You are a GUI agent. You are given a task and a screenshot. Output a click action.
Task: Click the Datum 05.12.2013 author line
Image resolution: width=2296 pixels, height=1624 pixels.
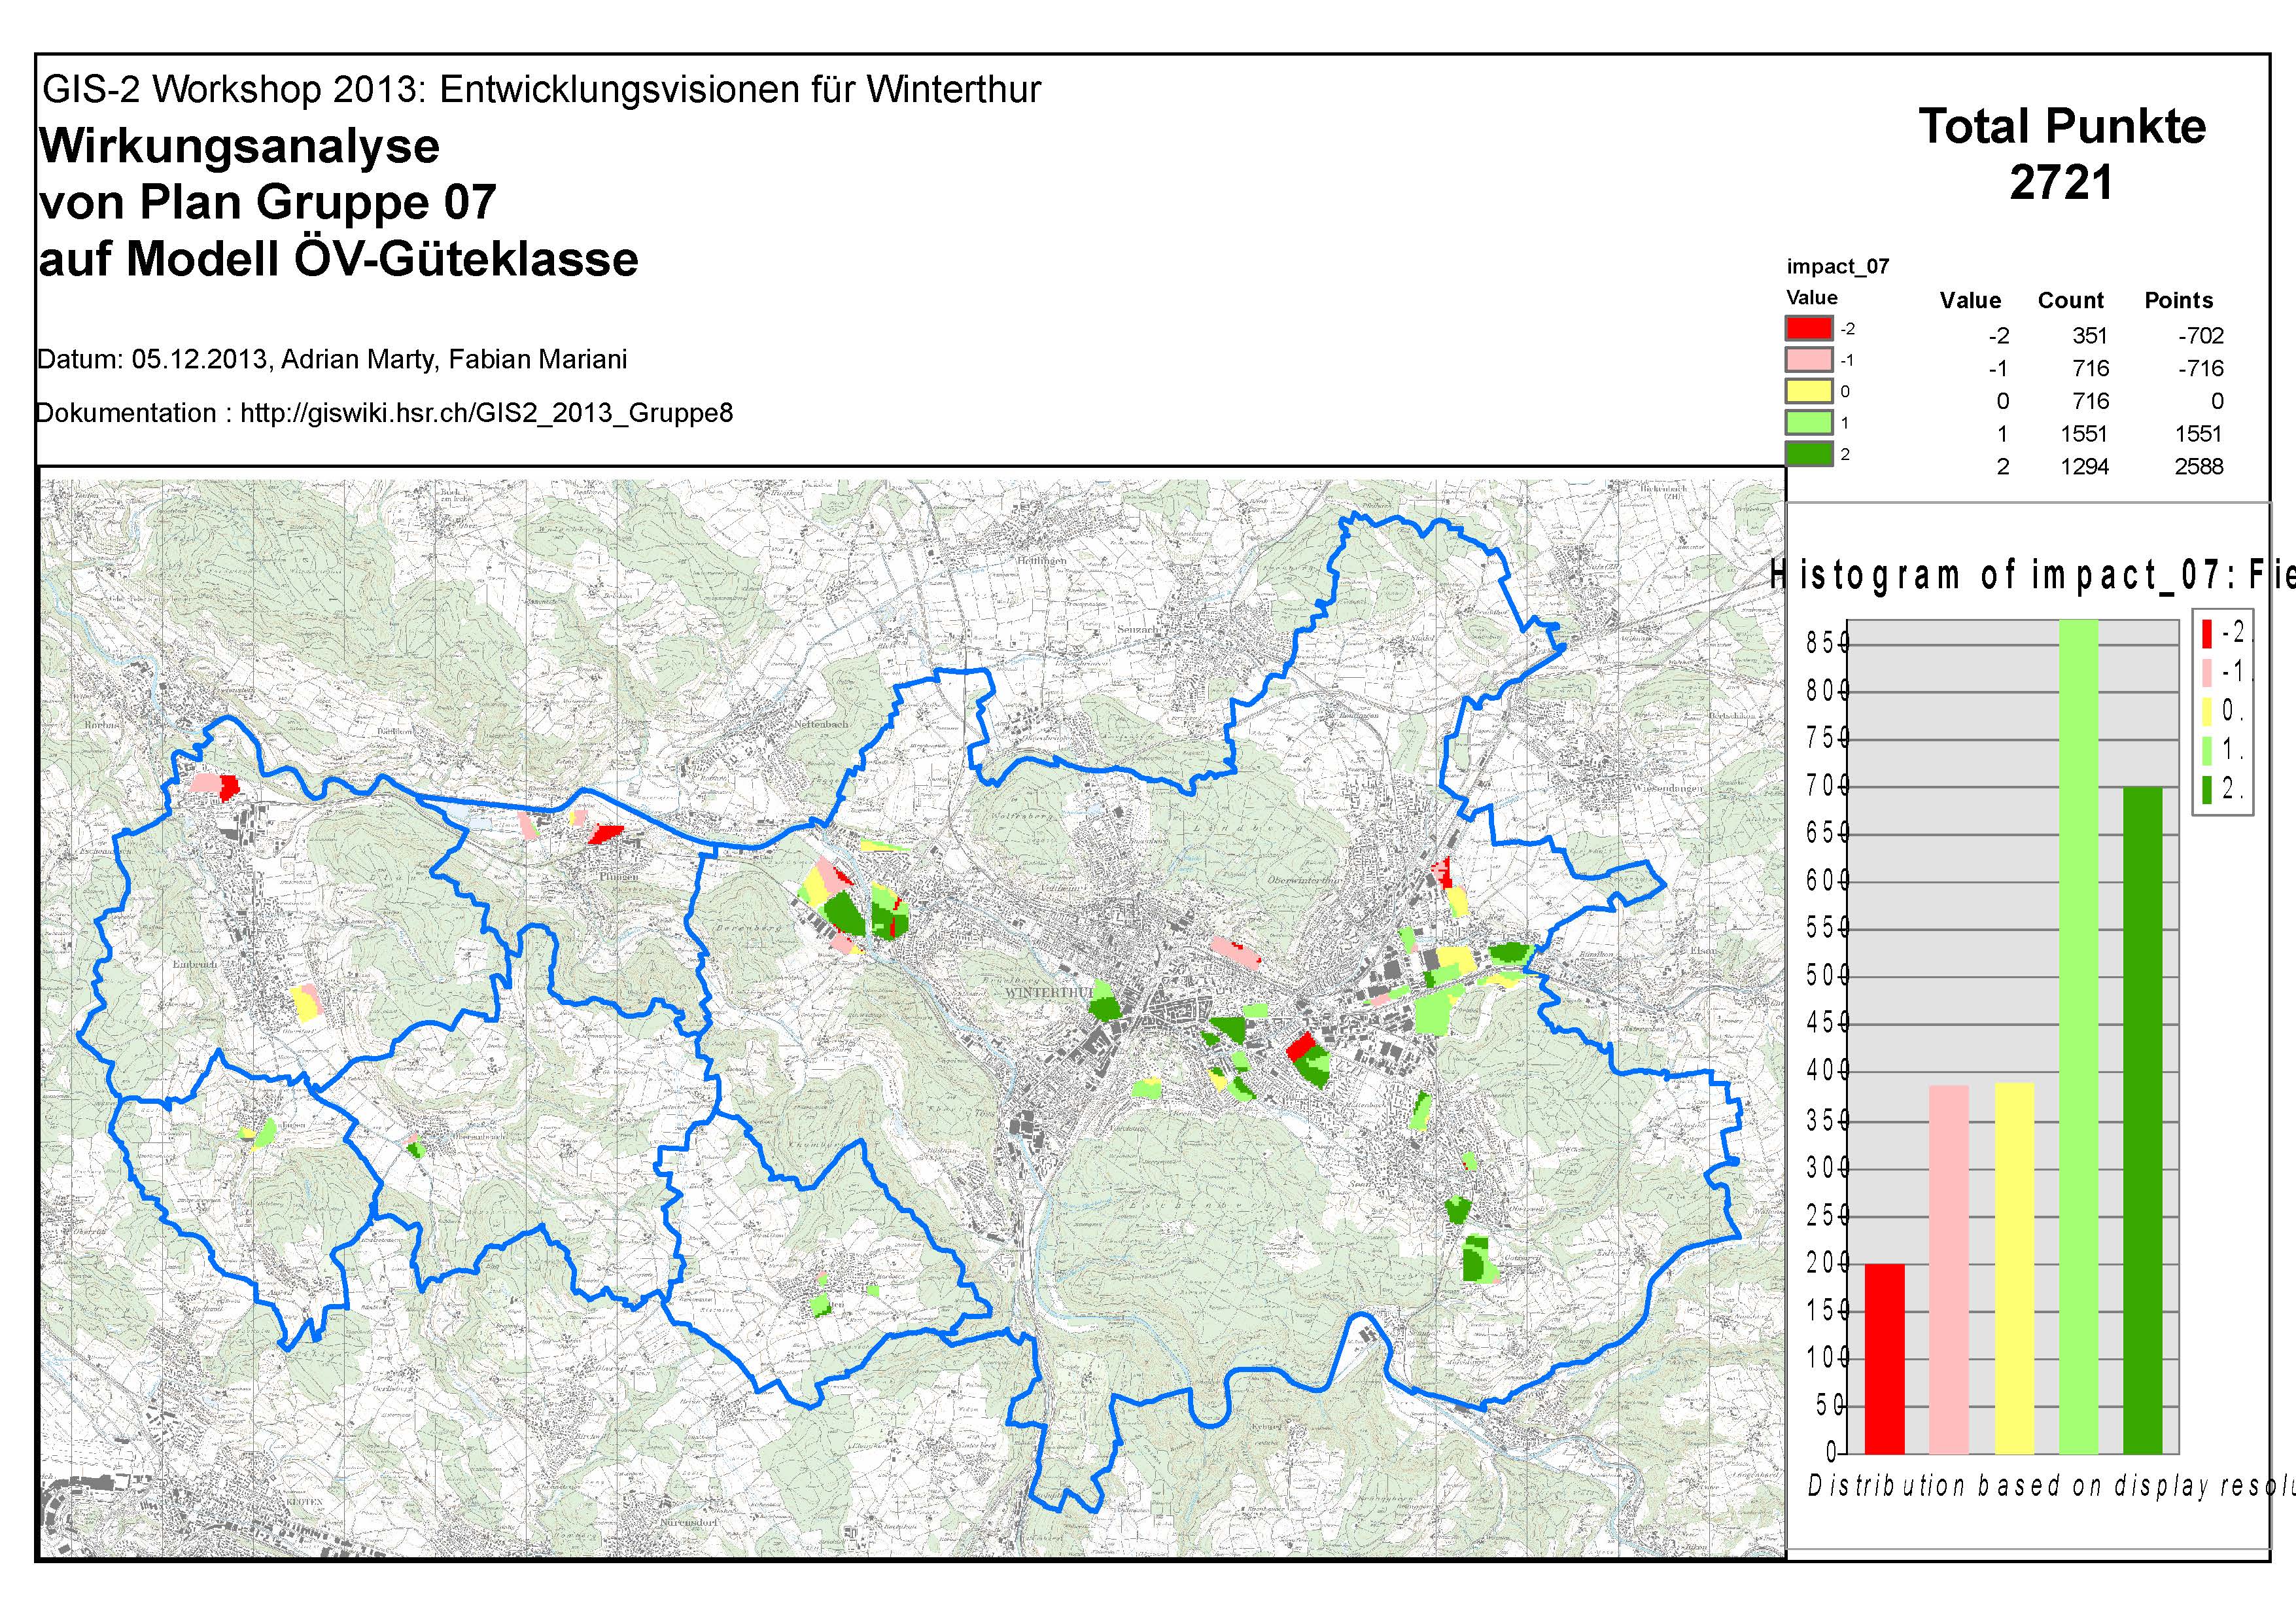(x=332, y=360)
